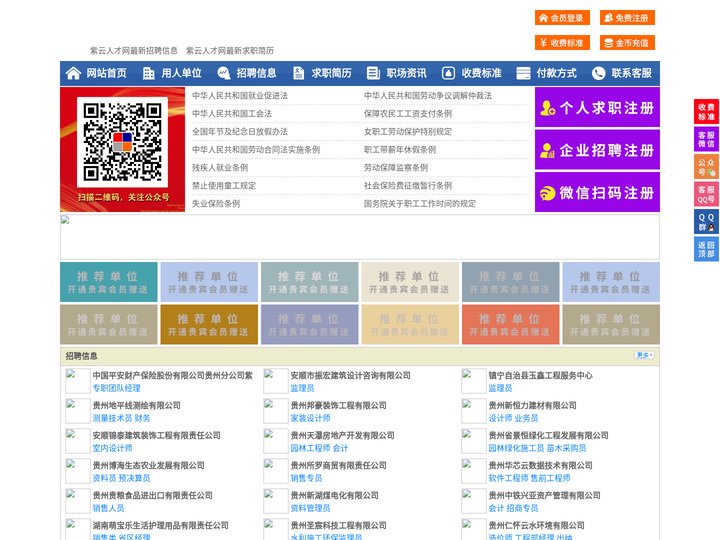Open the pink 客服QQ号 side widget

point(706,194)
